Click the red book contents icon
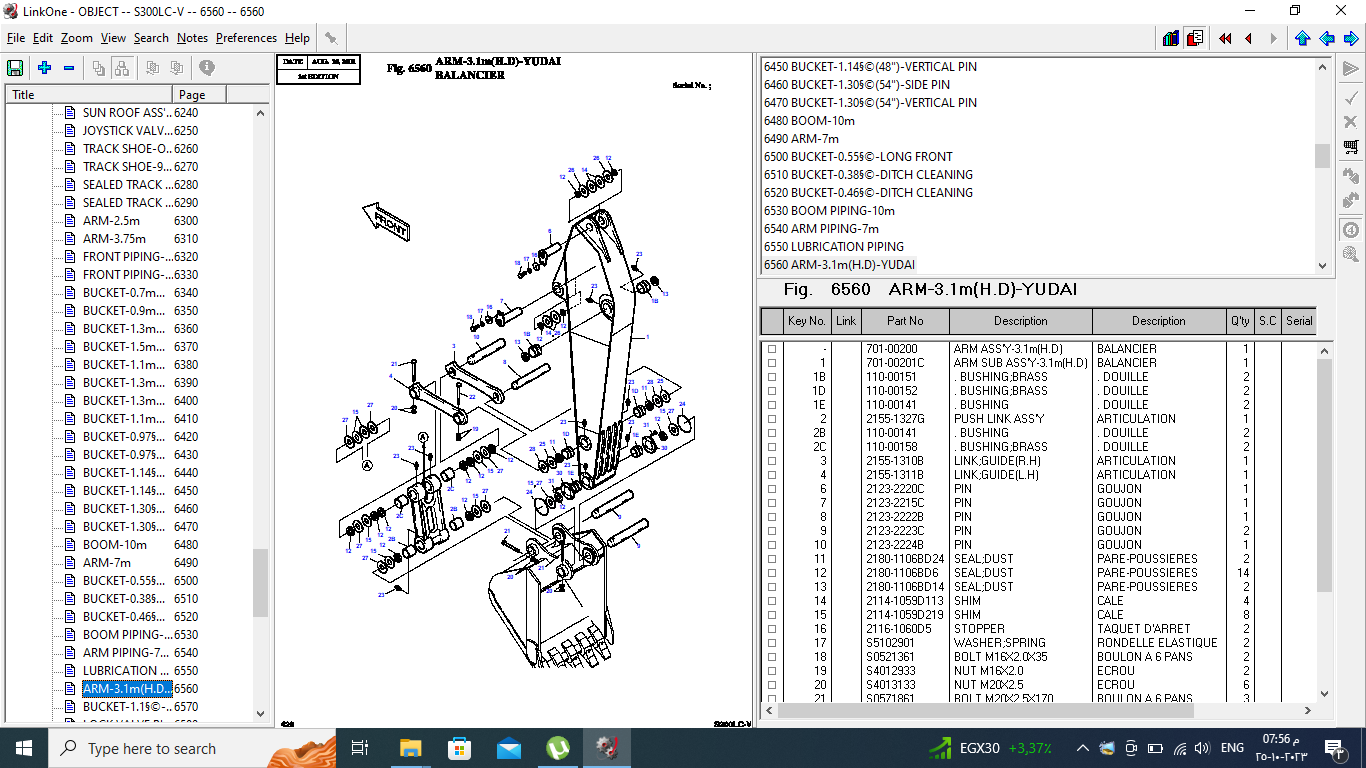The height and width of the screenshot is (768, 1366). click(1195, 38)
